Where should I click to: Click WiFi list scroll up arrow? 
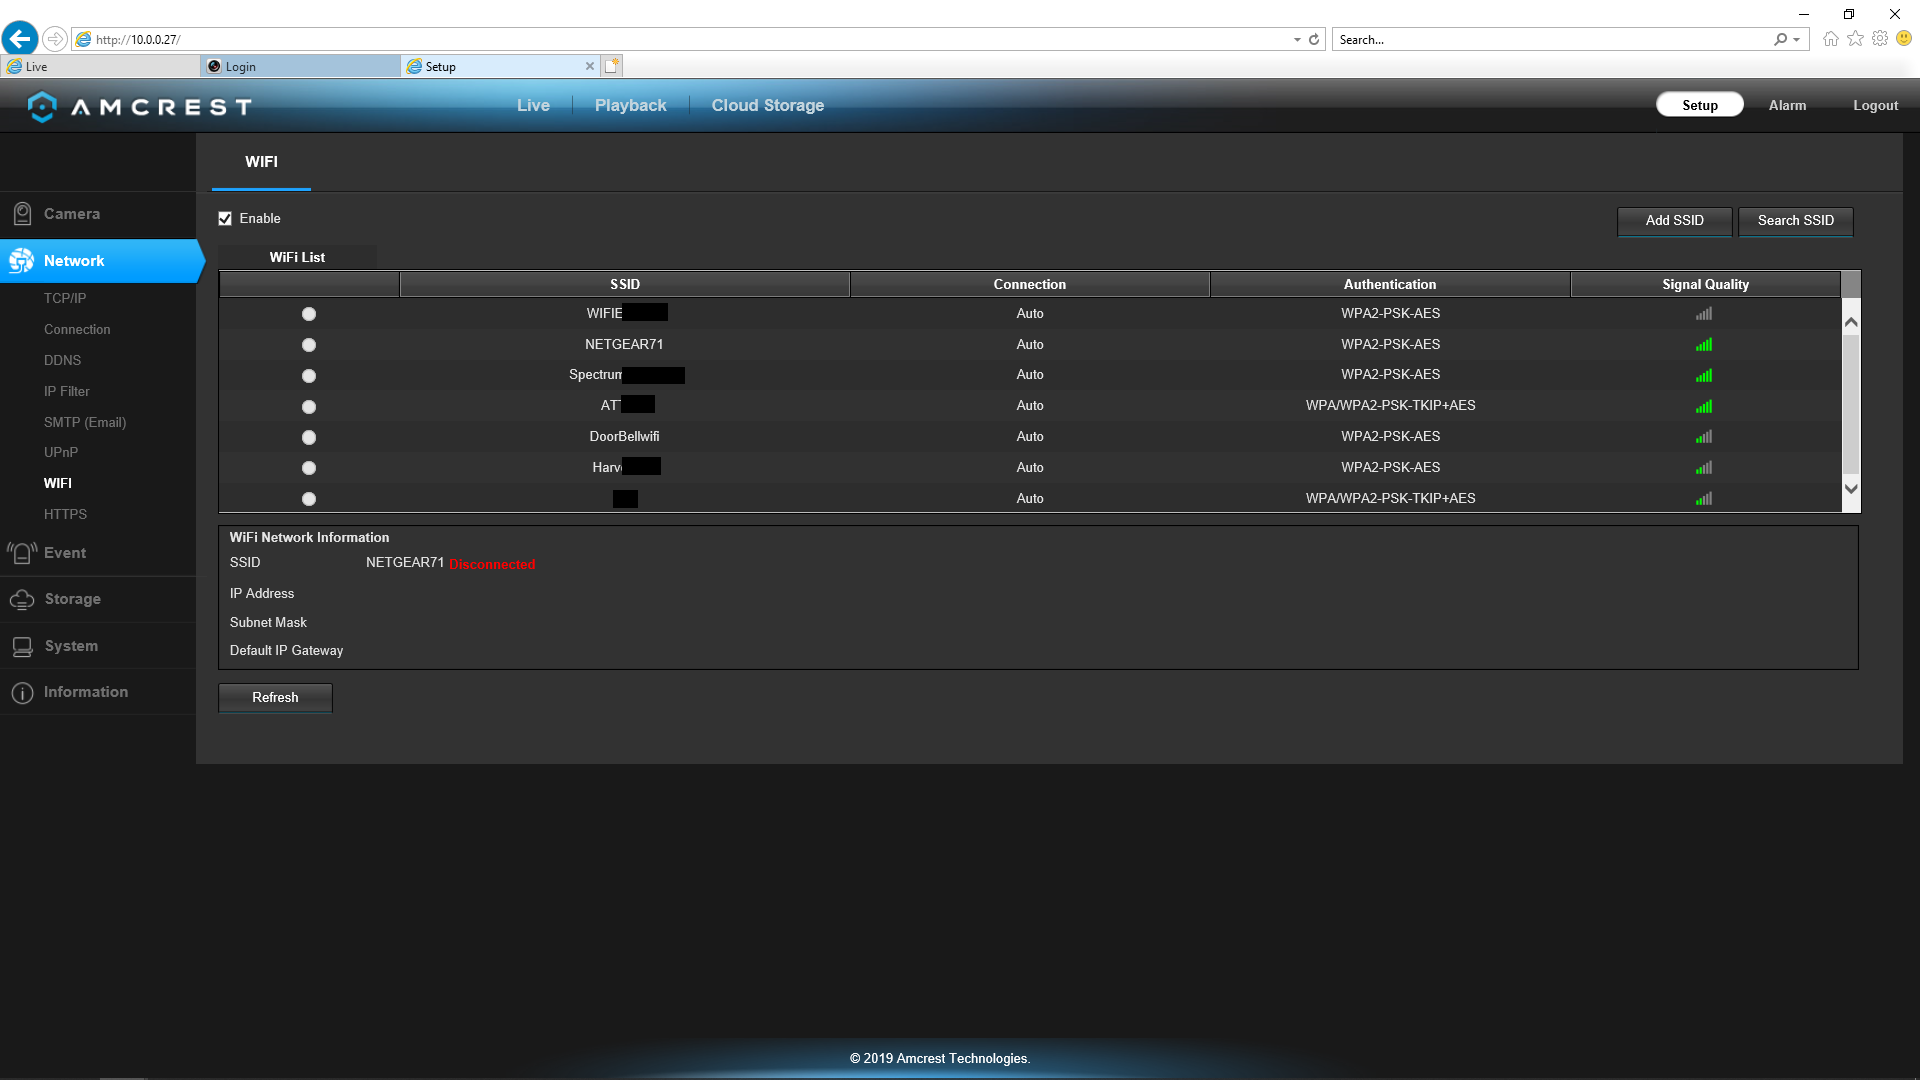pos(1851,322)
